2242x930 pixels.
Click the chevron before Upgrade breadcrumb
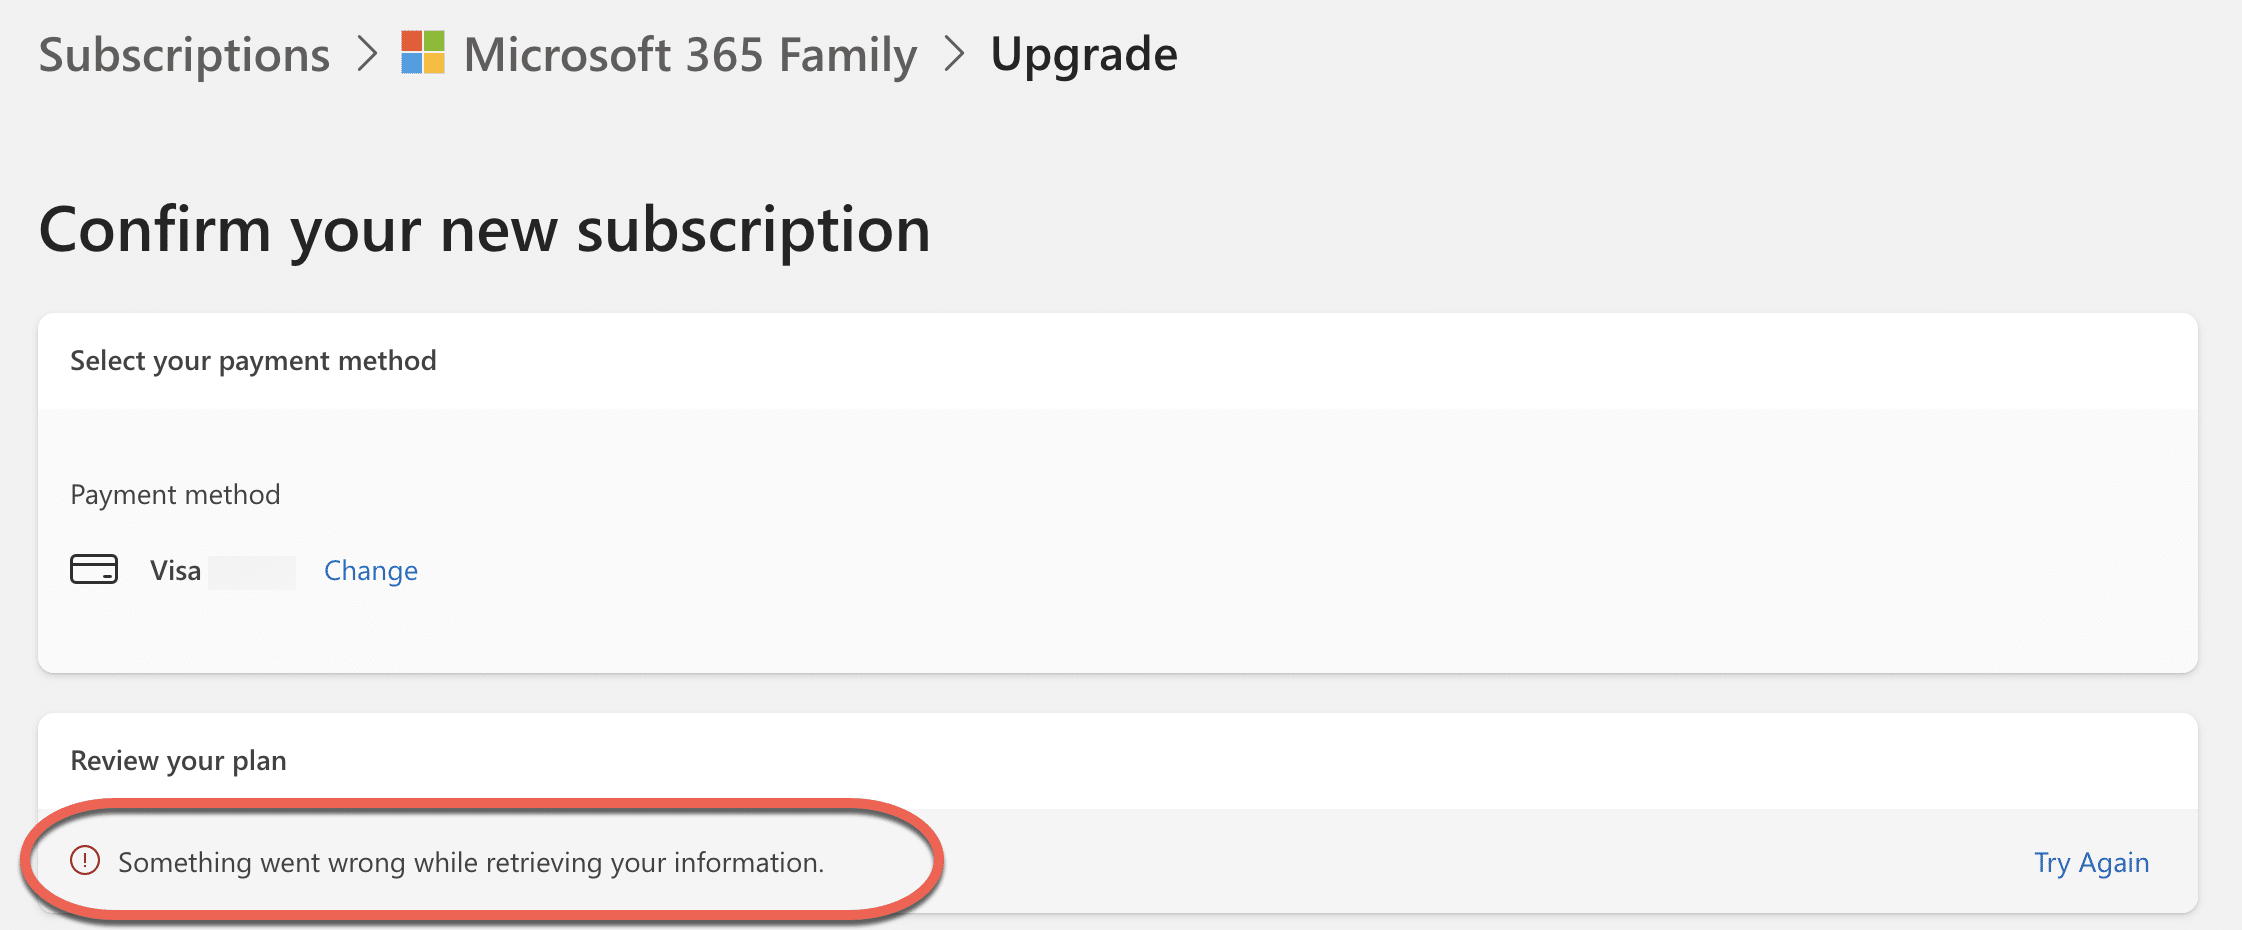(955, 54)
